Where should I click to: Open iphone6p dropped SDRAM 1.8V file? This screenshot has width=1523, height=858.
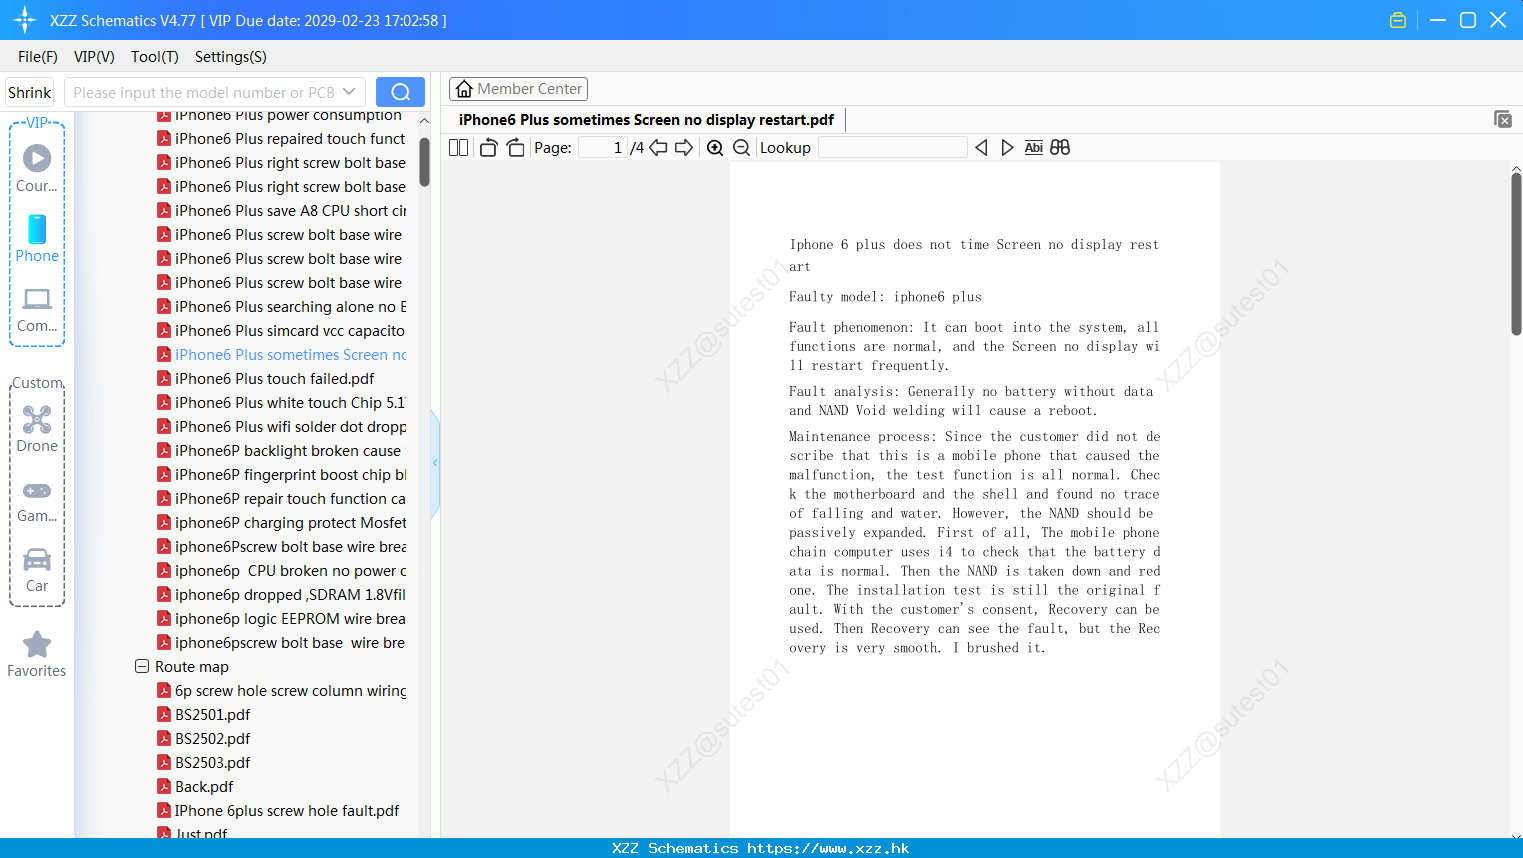282,594
